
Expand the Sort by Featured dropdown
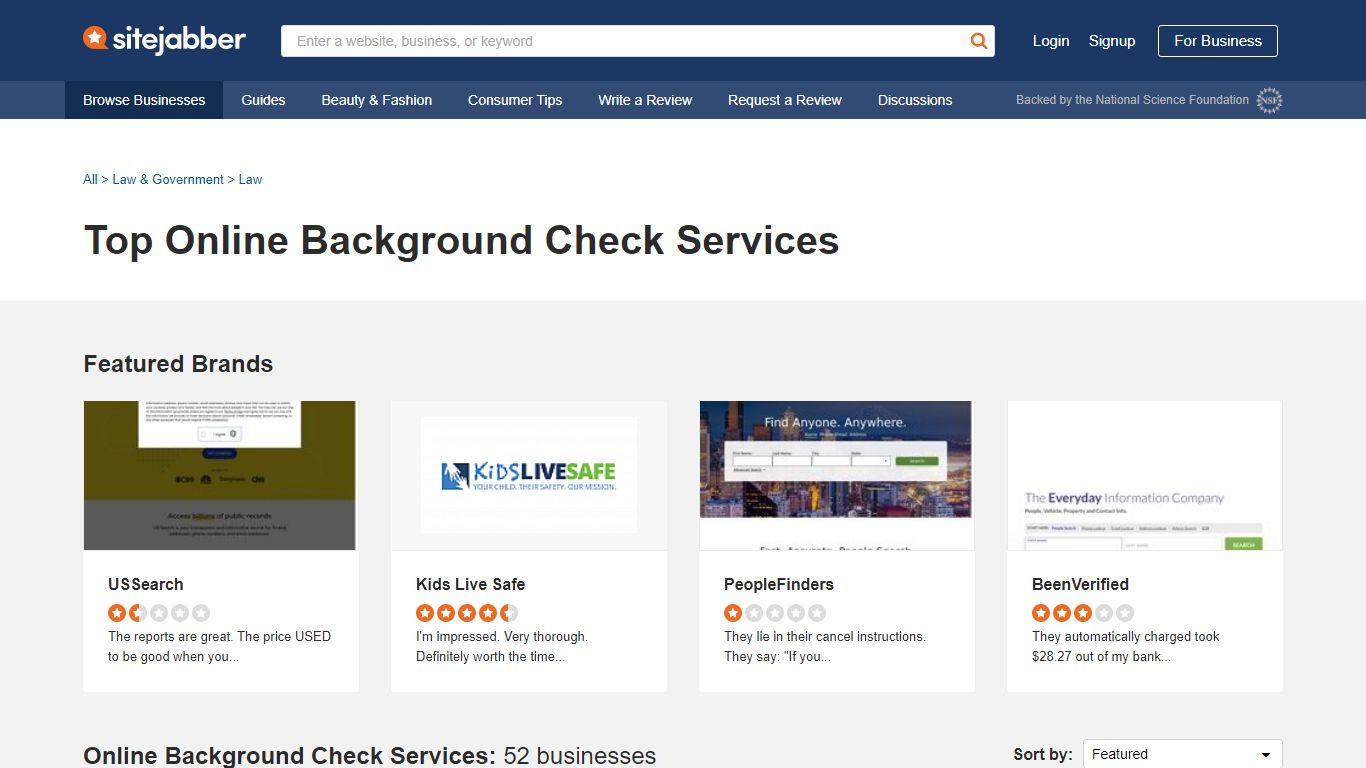pos(1182,754)
